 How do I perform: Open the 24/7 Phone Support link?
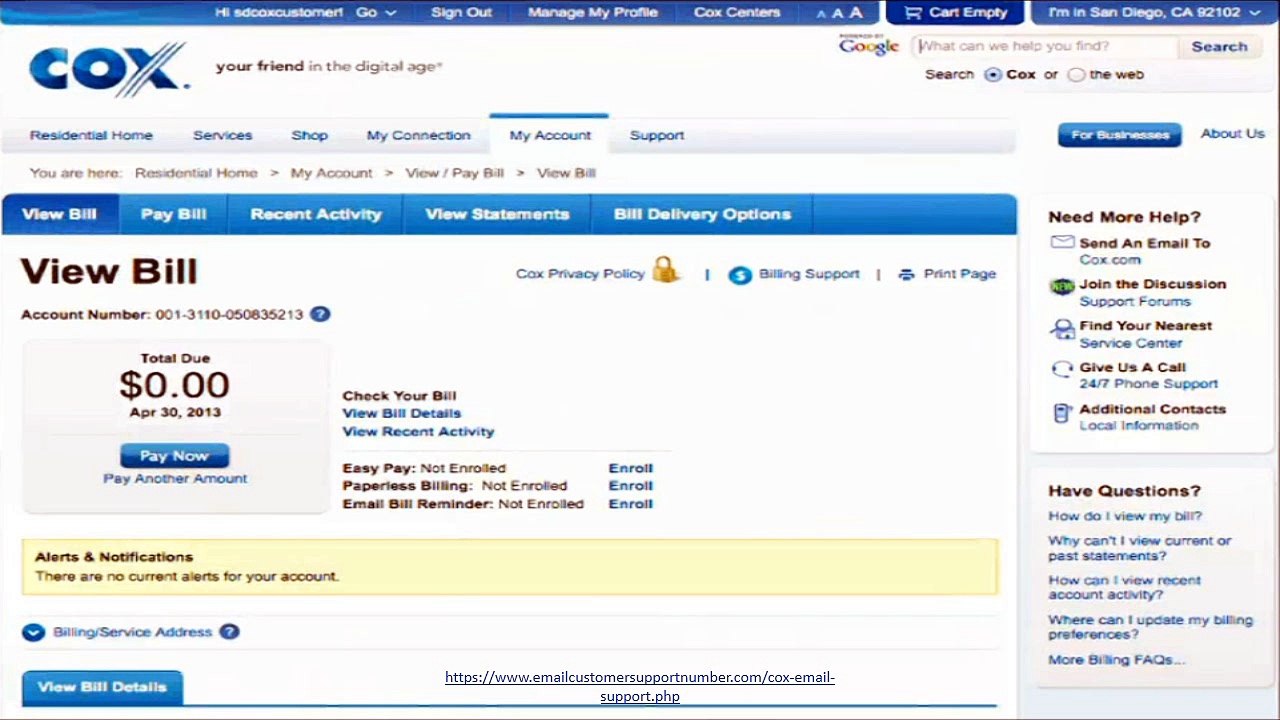coord(1149,384)
